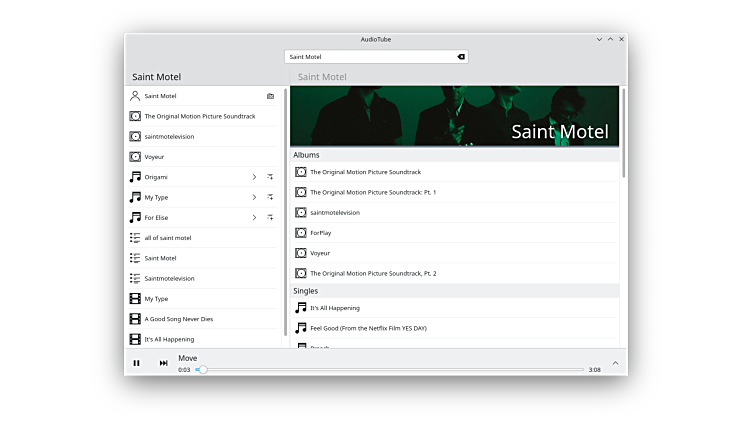Image resolution: width=752 pixels, height=423 pixels.
Task: Play the single It's All Happening
Action: pos(335,308)
